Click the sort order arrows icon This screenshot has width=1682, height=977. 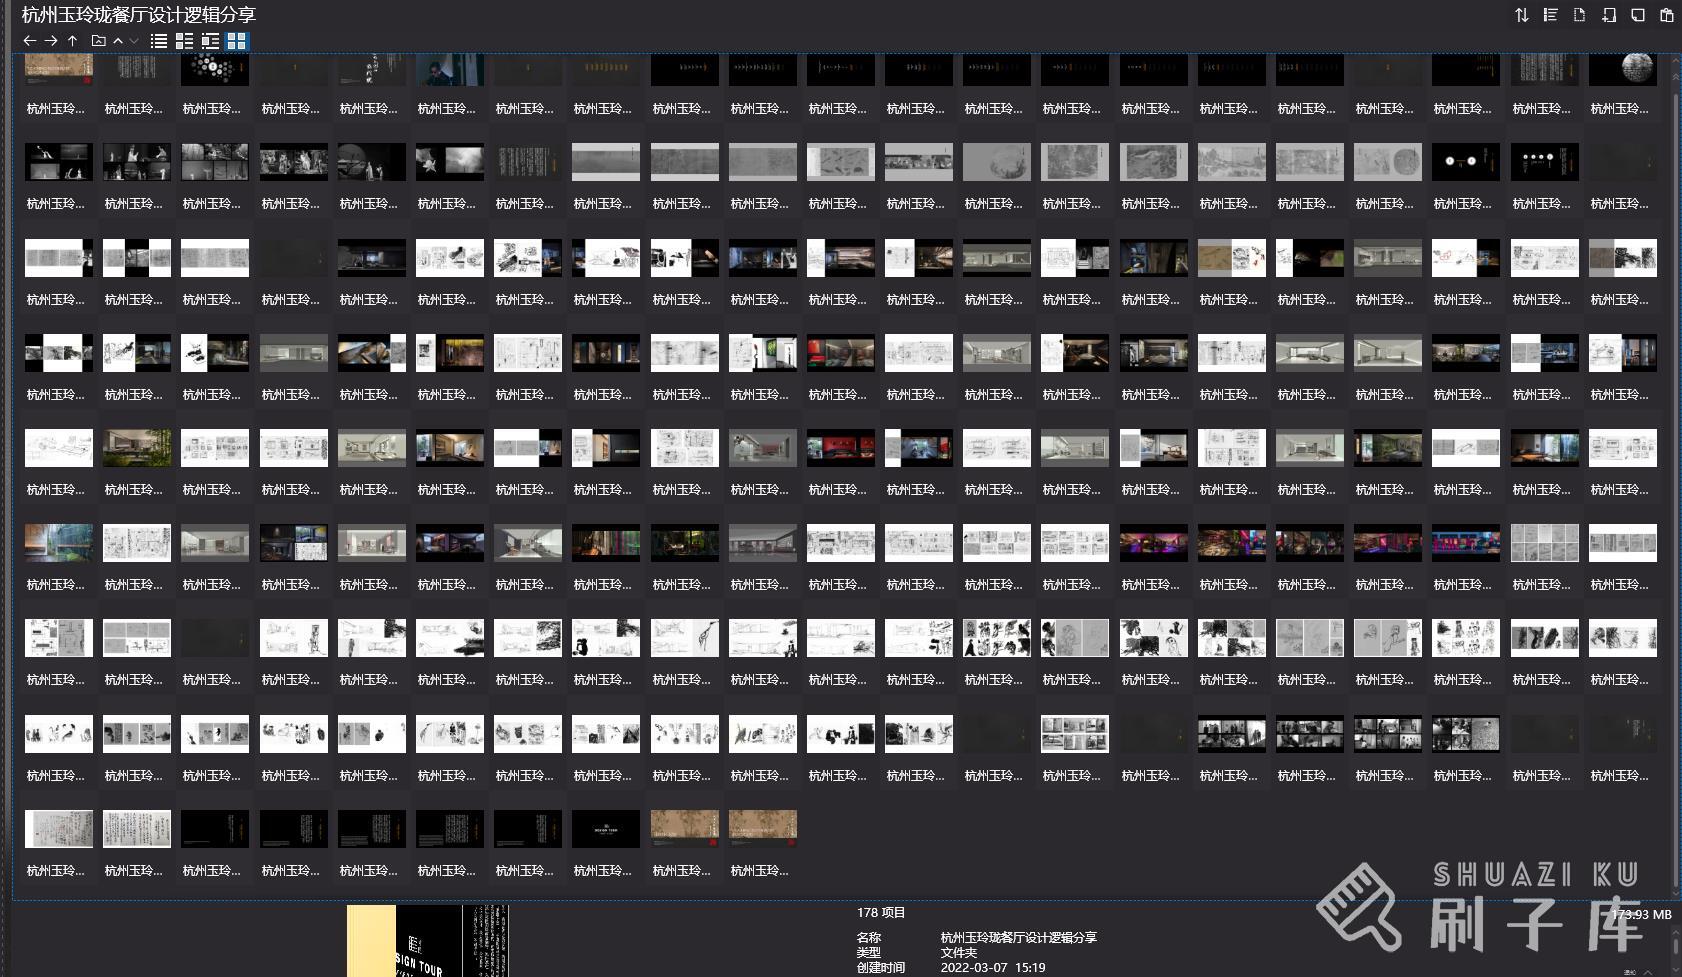[1521, 15]
